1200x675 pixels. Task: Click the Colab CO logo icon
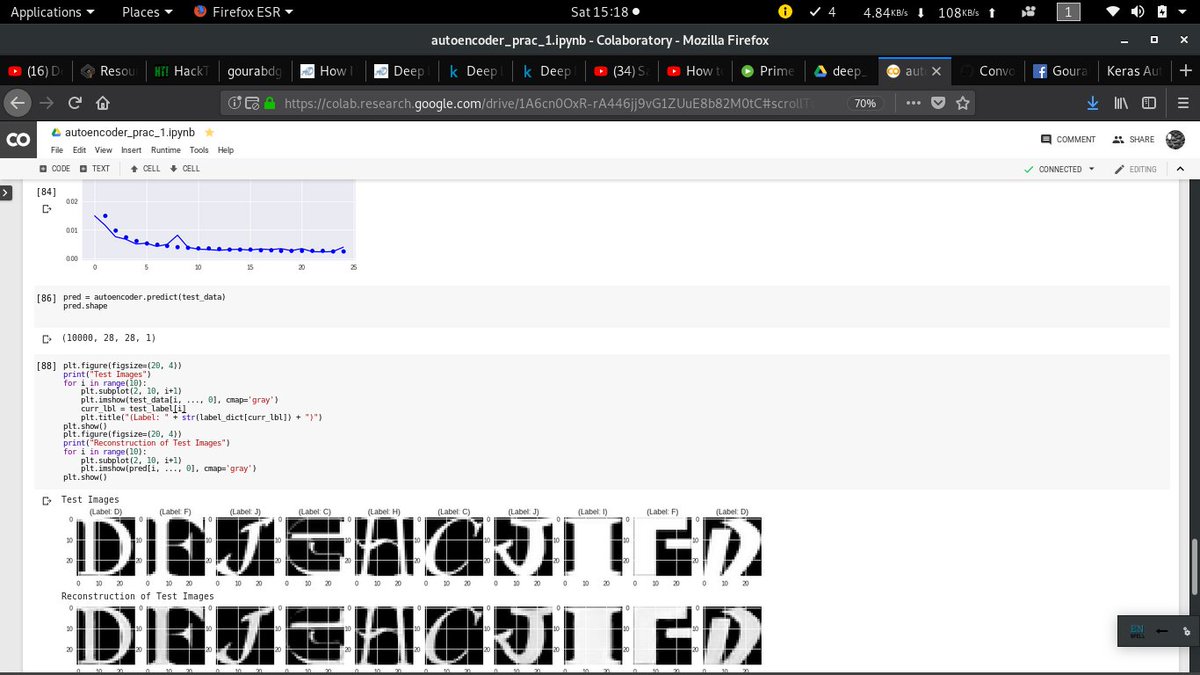click(18, 140)
